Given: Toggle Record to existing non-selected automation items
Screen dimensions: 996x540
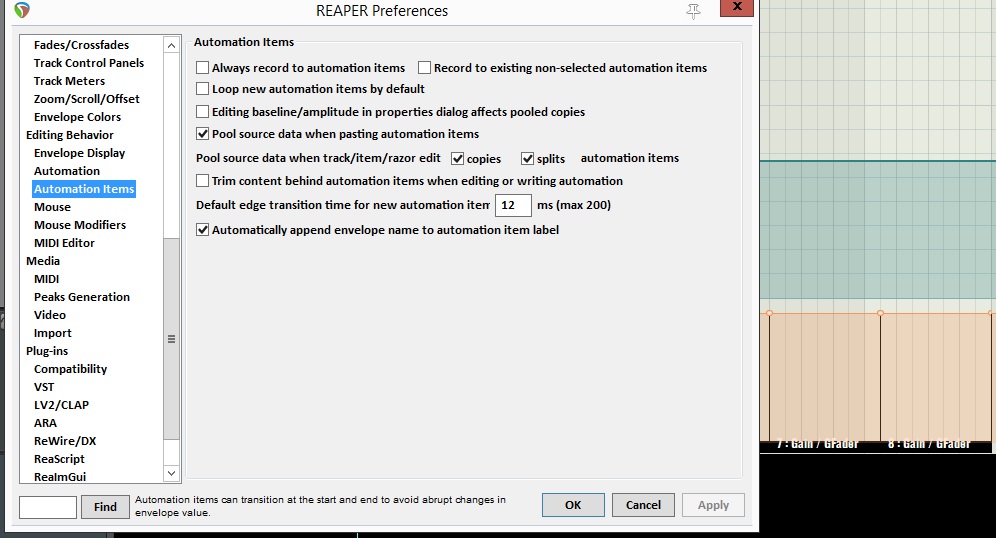Looking at the screenshot, I should 424,67.
